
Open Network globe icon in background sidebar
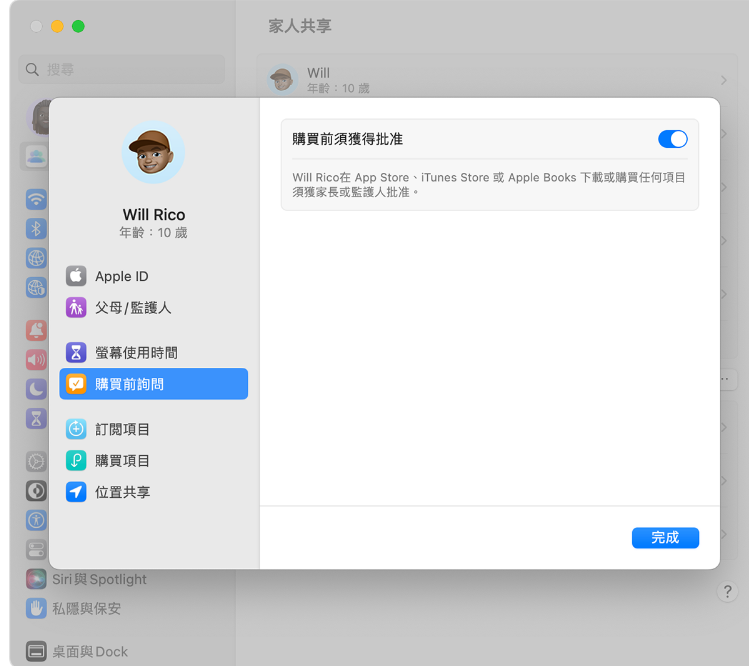[x=36, y=258]
